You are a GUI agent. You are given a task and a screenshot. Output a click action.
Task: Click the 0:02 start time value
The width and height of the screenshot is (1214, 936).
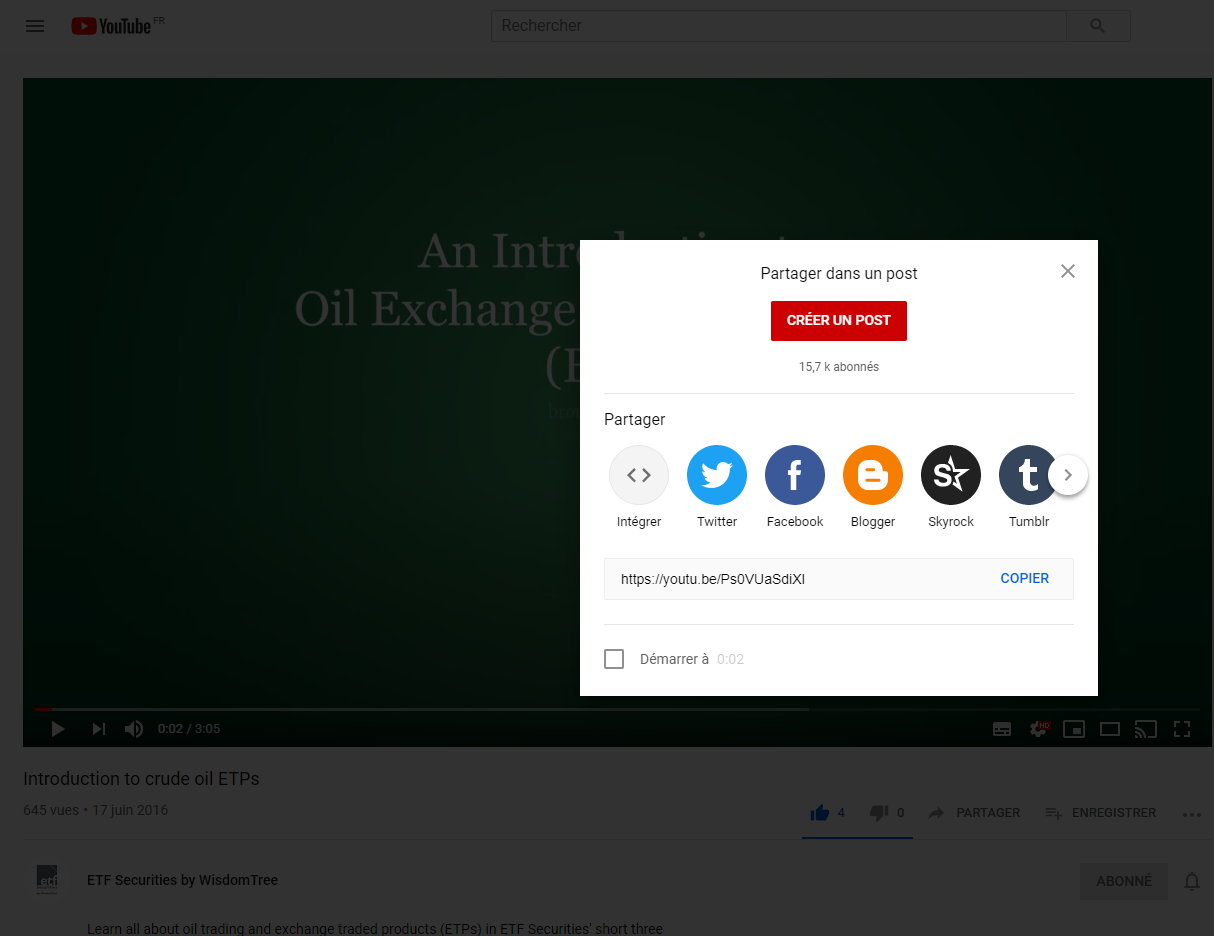pos(731,659)
